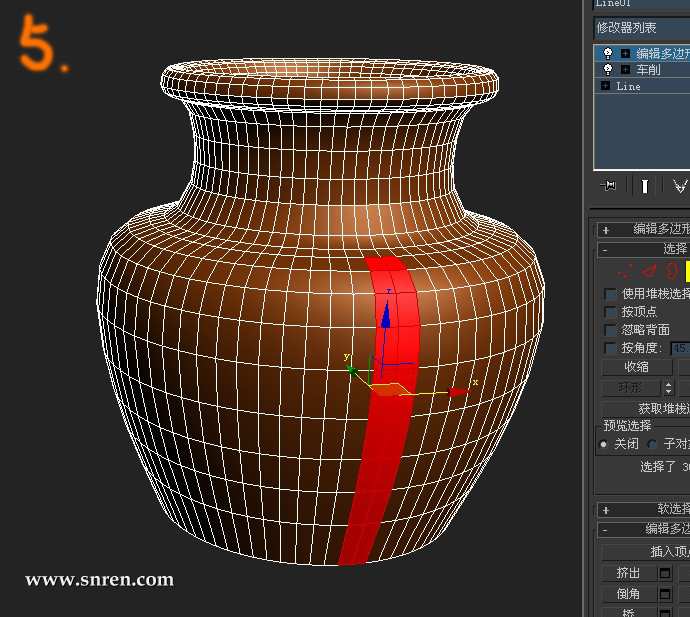Select the Edge sub-object level icon
Image resolution: width=690 pixels, height=617 pixels.
click(648, 271)
